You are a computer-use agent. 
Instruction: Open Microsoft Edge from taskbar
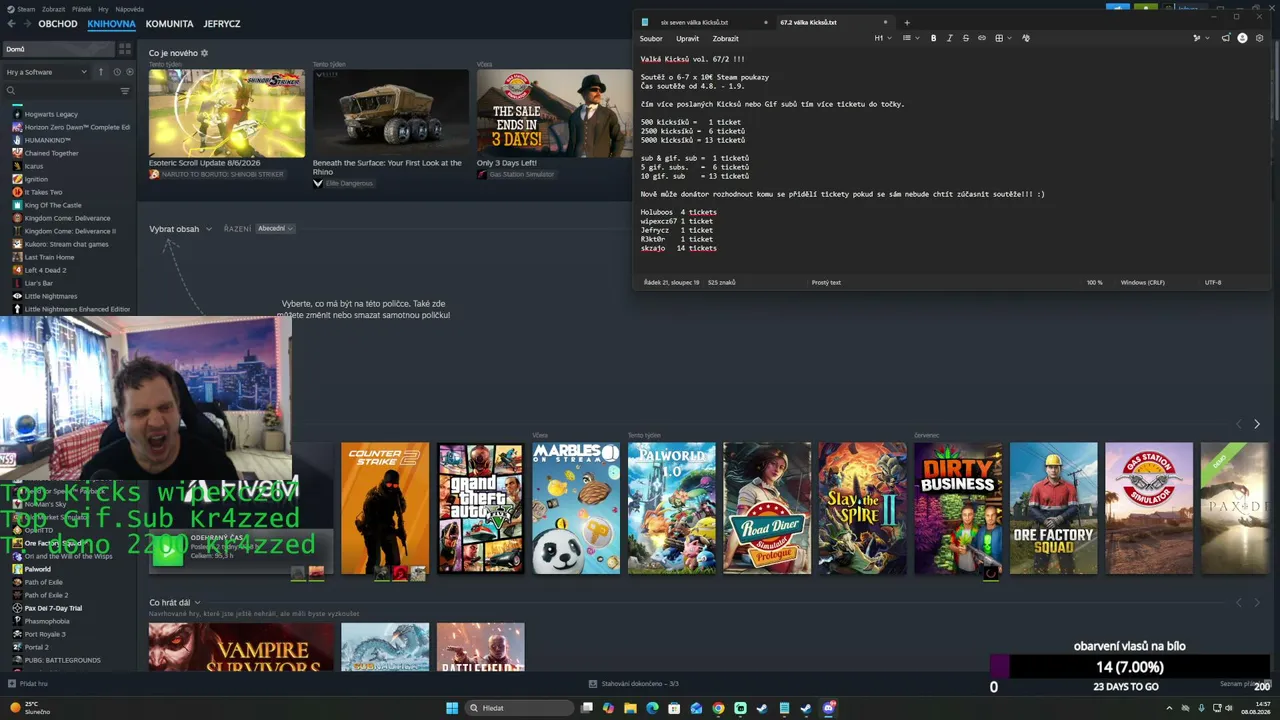pyautogui.click(x=652, y=708)
